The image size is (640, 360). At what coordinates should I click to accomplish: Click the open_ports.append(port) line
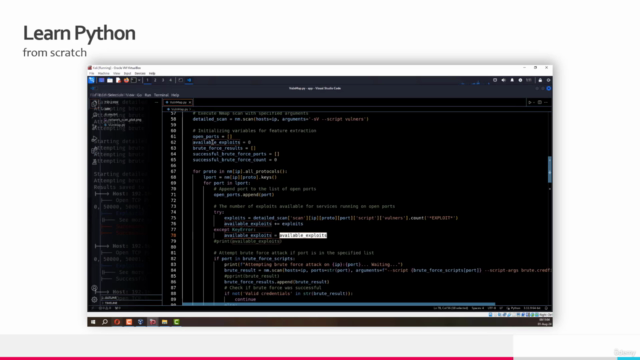244,195
